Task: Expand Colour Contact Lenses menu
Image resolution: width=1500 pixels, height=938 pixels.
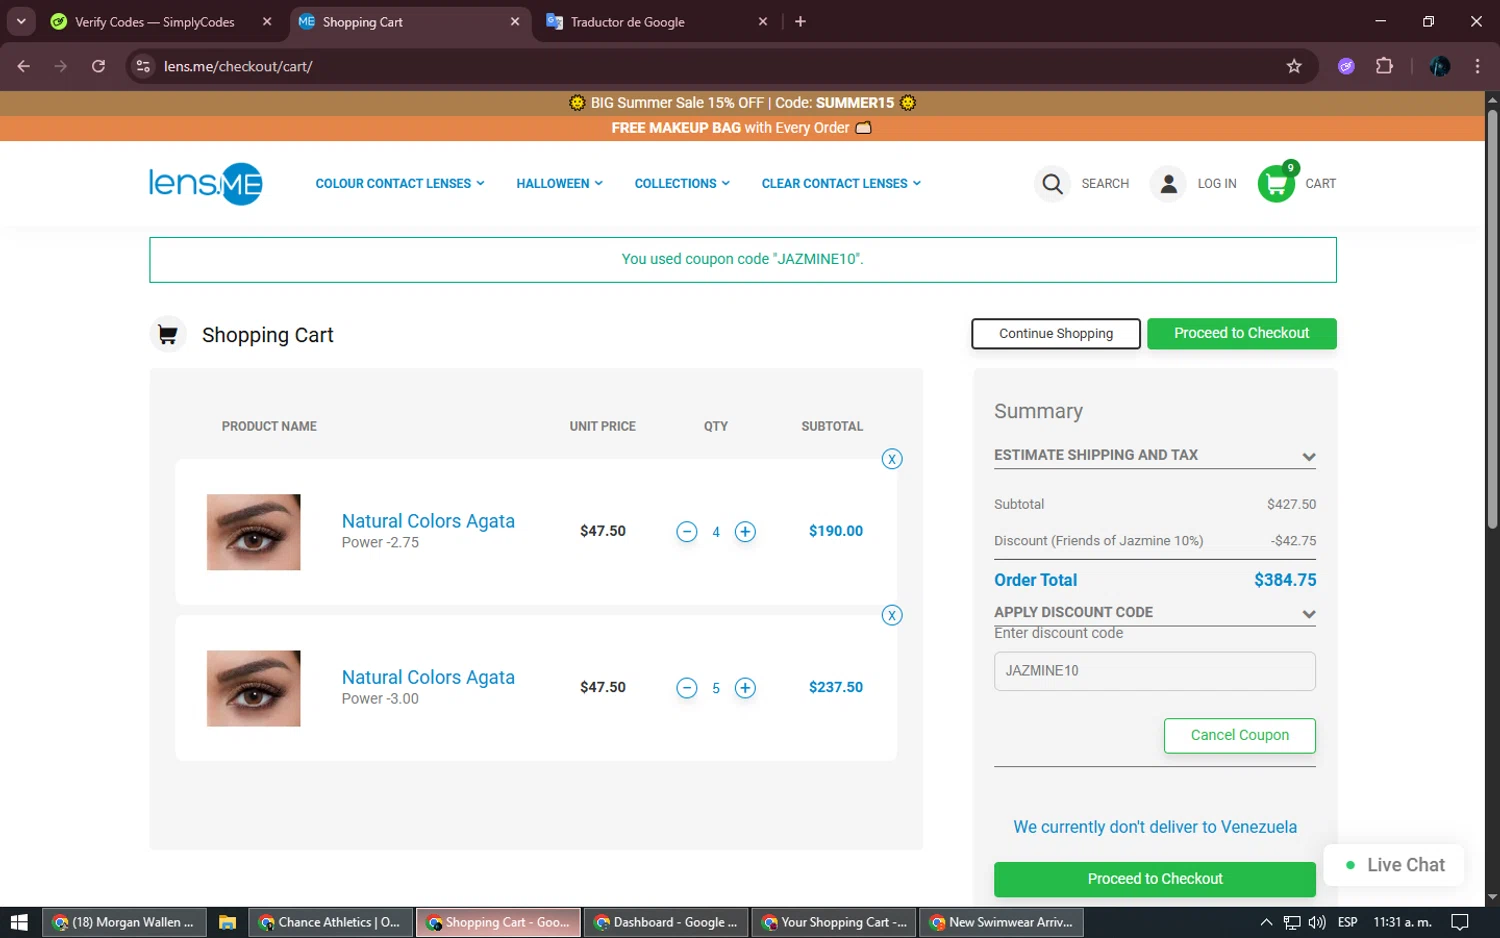Action: [x=400, y=184]
